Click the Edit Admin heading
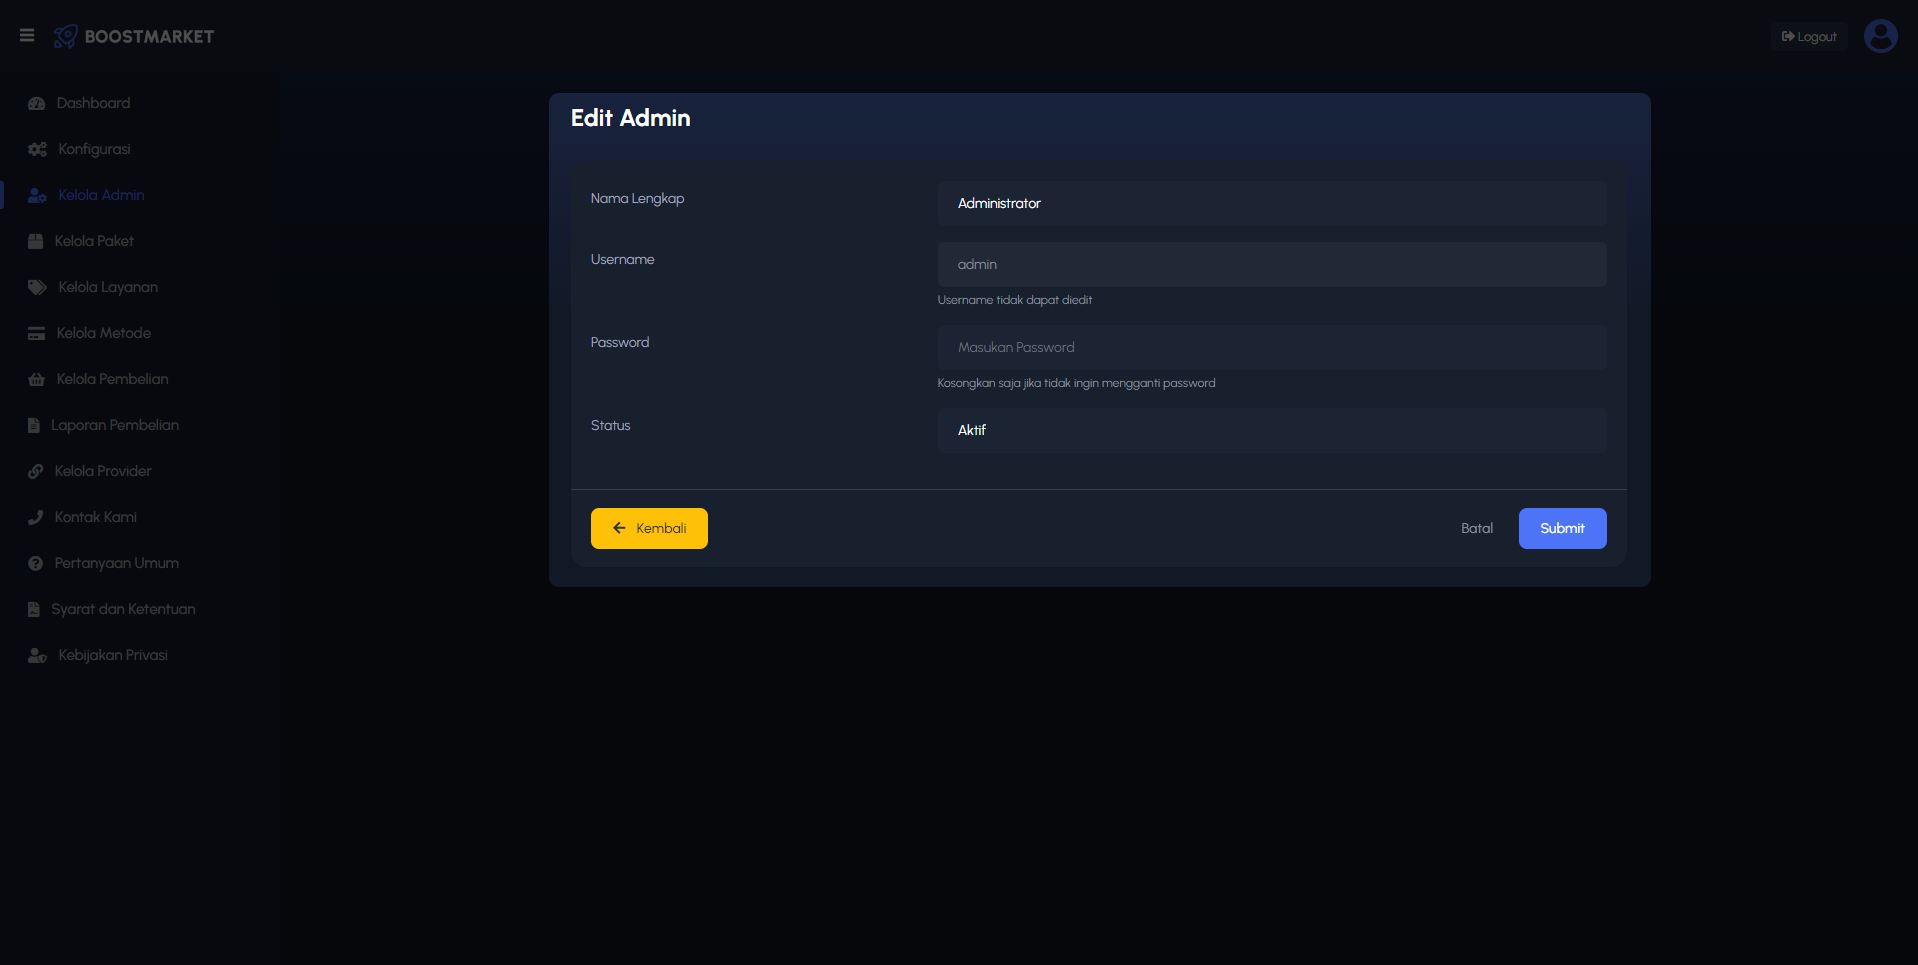 click(x=630, y=118)
